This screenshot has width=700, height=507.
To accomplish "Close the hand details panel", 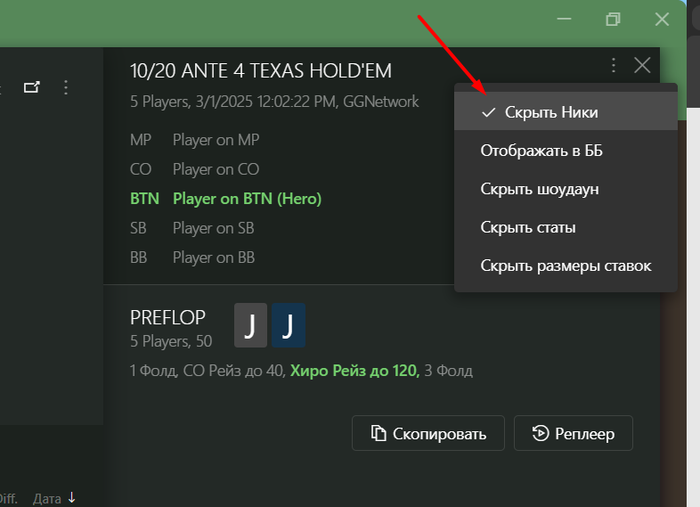I will pyautogui.click(x=642, y=66).
